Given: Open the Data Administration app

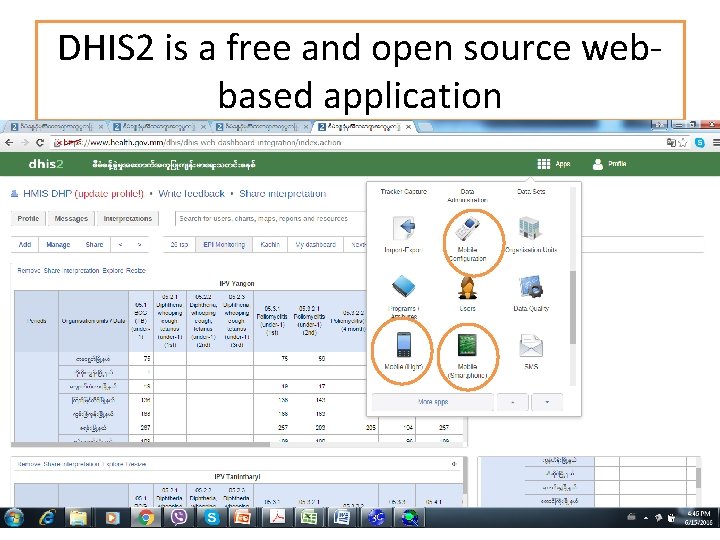Looking at the screenshot, I should [467, 196].
